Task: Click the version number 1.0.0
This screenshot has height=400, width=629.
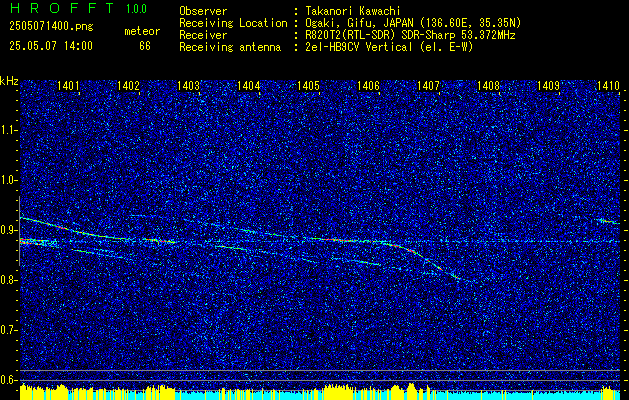Action: click(136, 9)
